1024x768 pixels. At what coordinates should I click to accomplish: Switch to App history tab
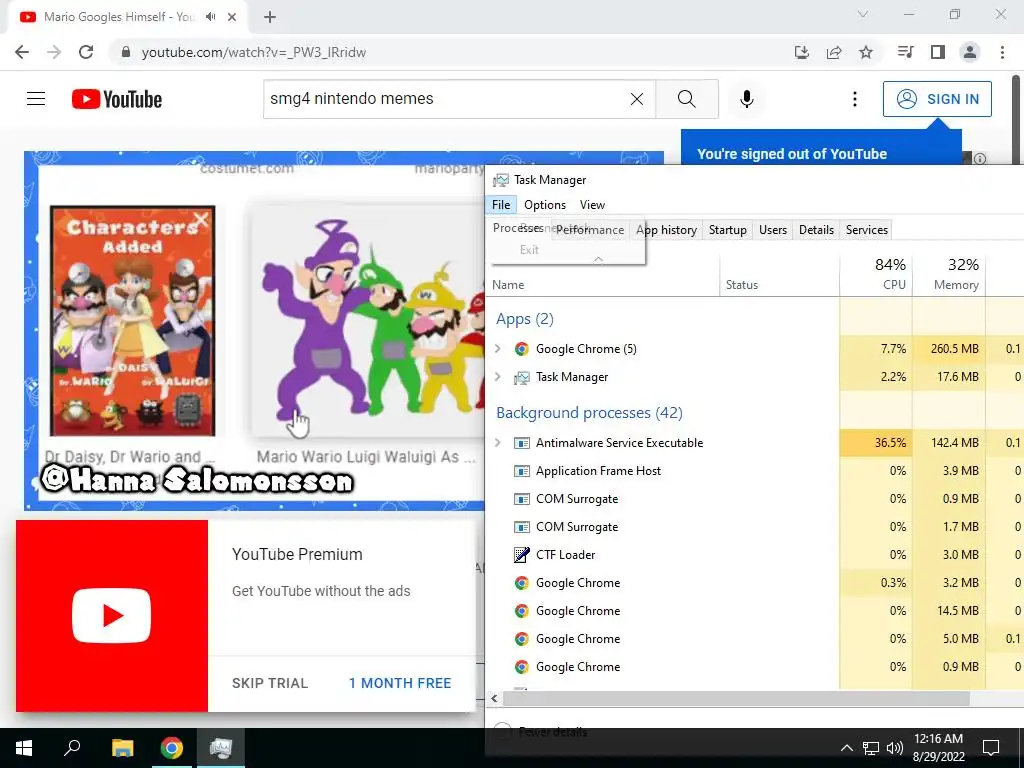pyautogui.click(x=666, y=230)
